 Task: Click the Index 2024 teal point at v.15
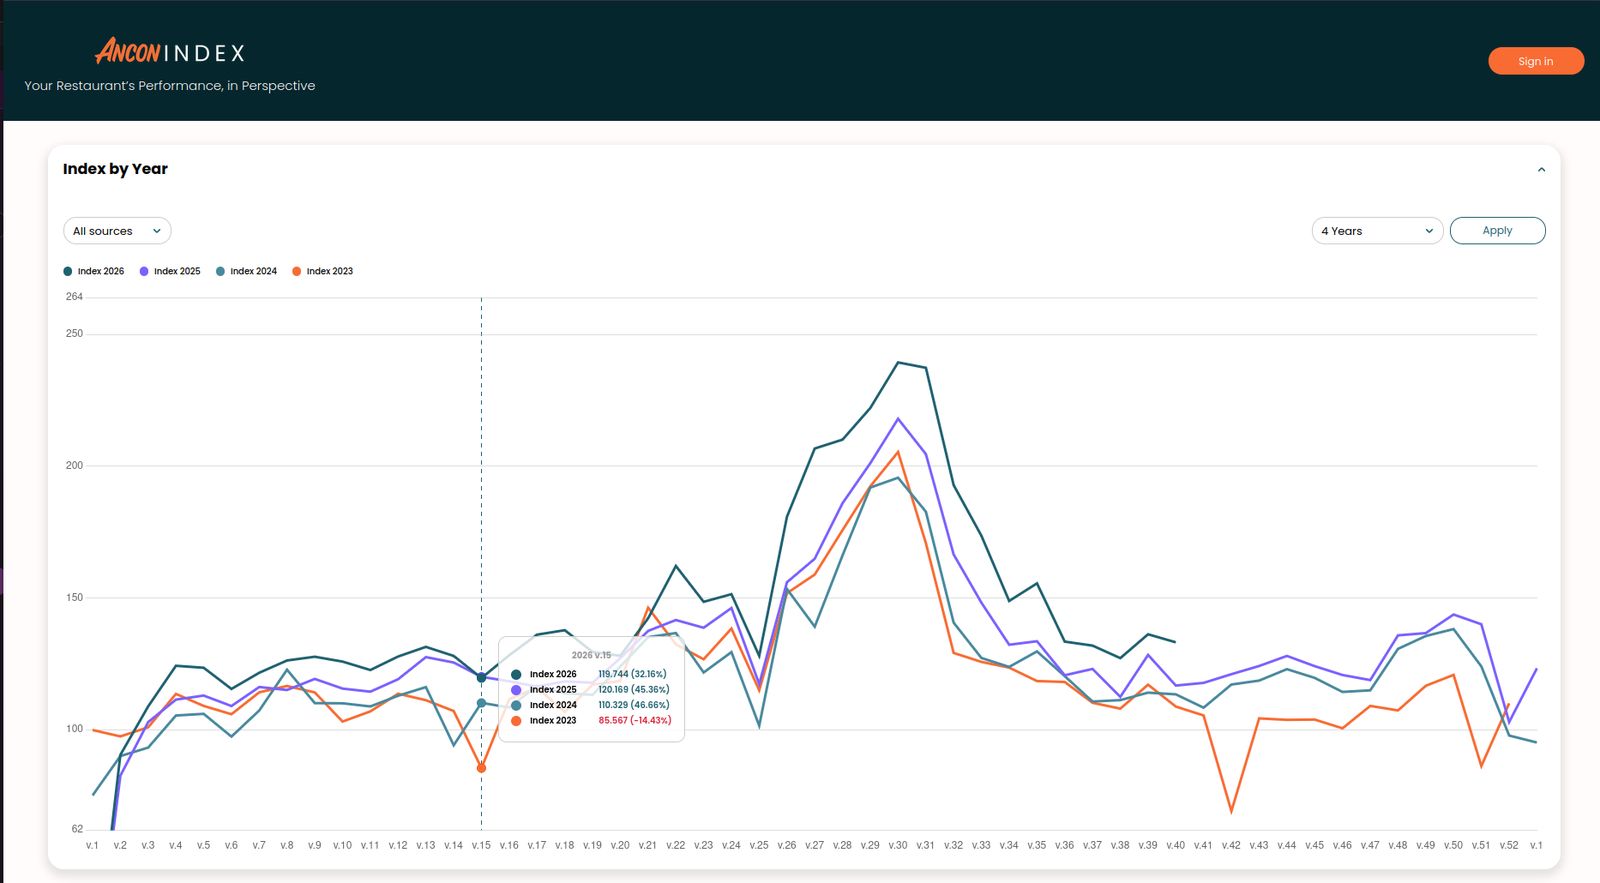(481, 703)
